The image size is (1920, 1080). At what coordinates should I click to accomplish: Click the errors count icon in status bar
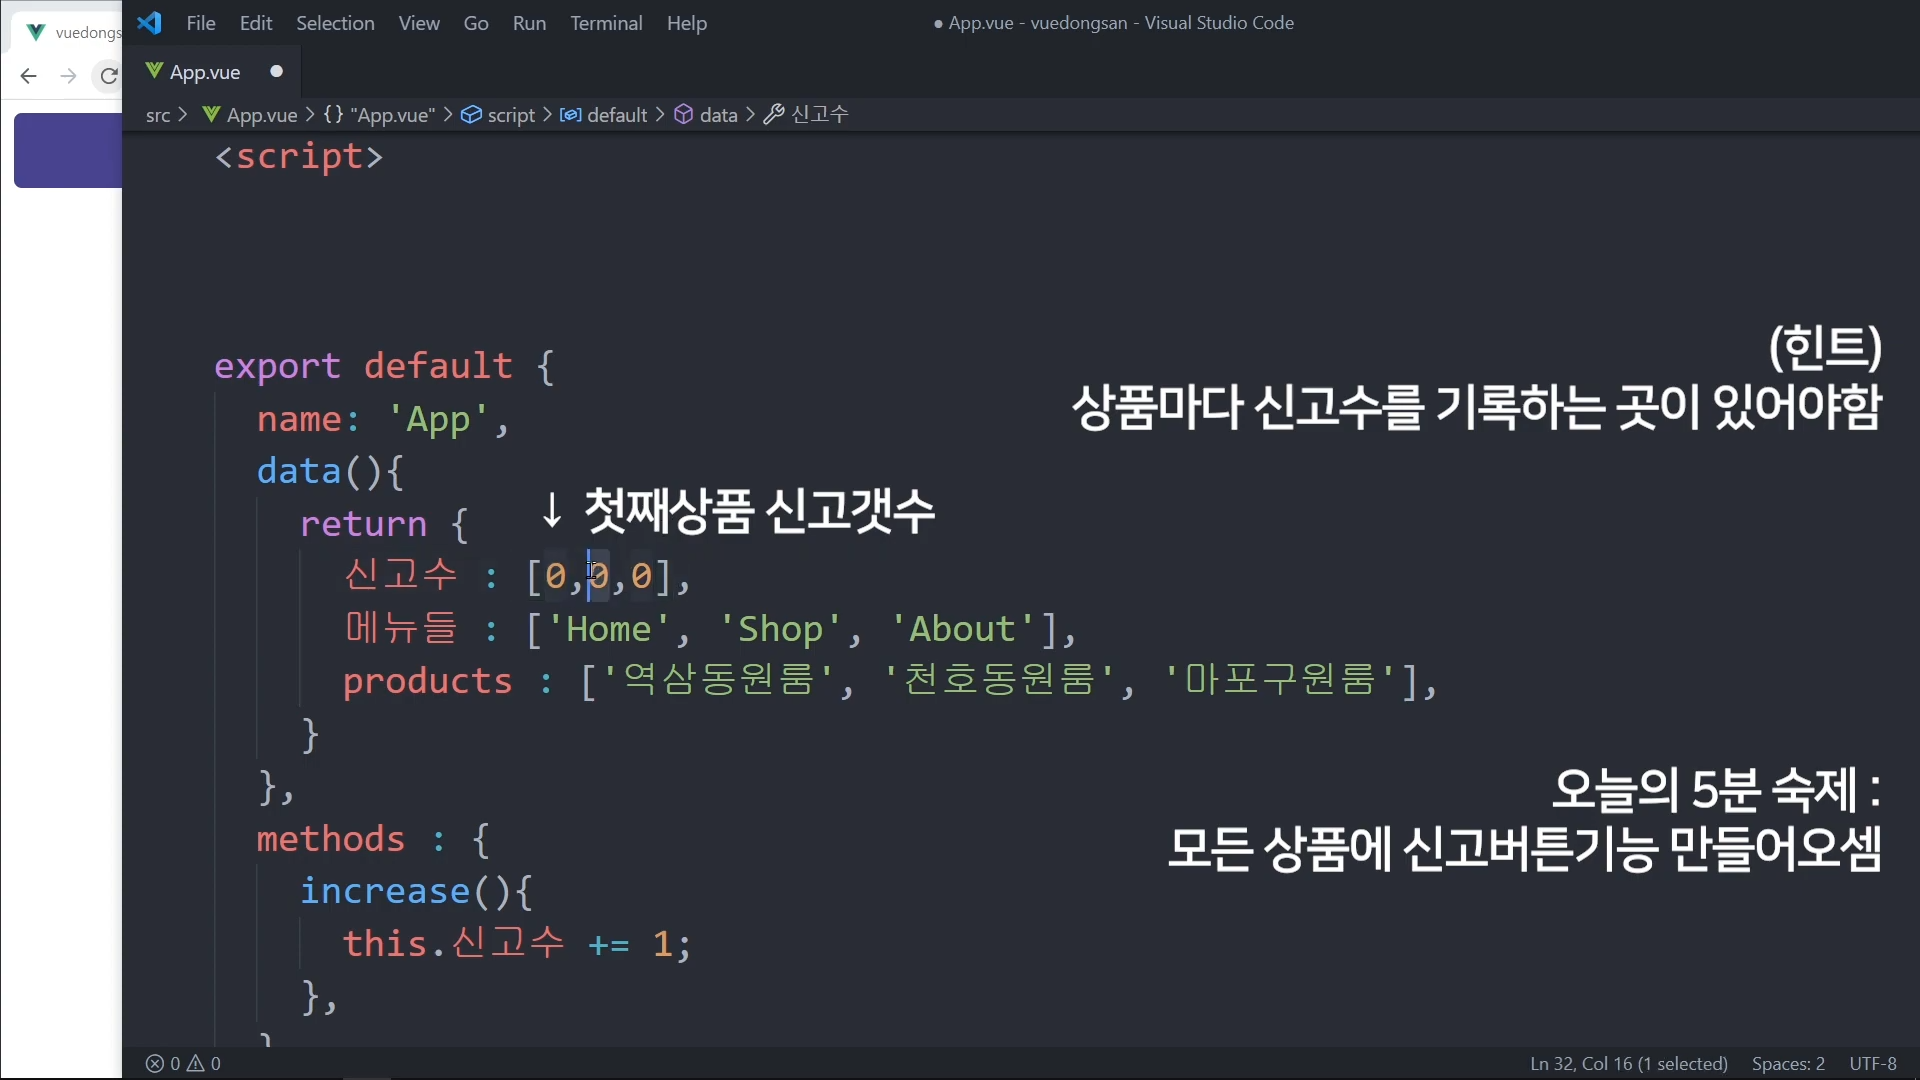click(x=155, y=1063)
